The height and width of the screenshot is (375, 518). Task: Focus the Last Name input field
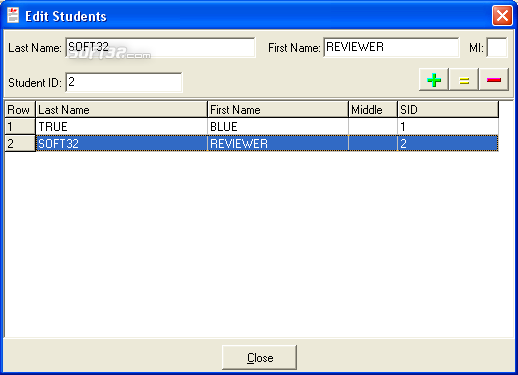[160, 47]
